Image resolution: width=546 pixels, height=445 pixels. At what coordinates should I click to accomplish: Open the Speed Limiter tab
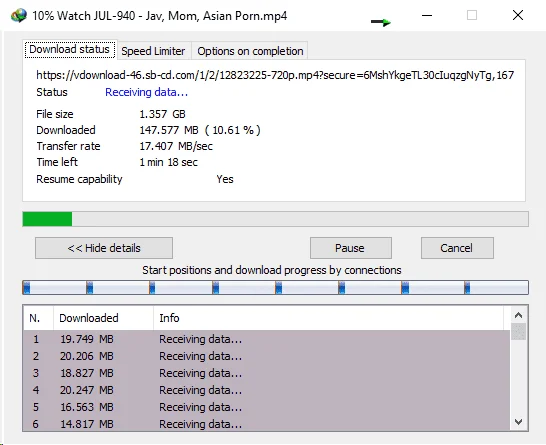[x=153, y=51]
